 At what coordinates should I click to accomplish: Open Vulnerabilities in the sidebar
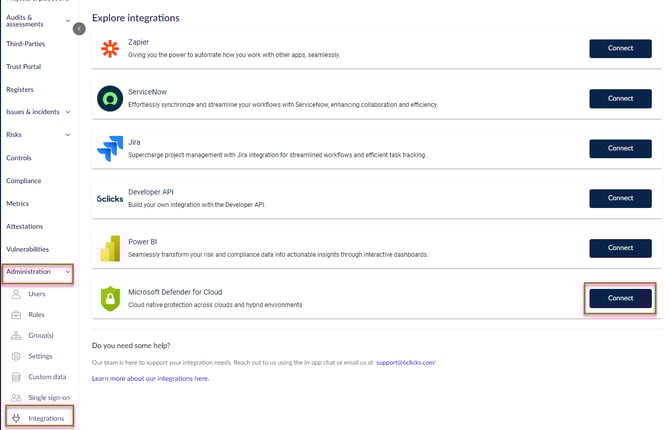coord(27,249)
